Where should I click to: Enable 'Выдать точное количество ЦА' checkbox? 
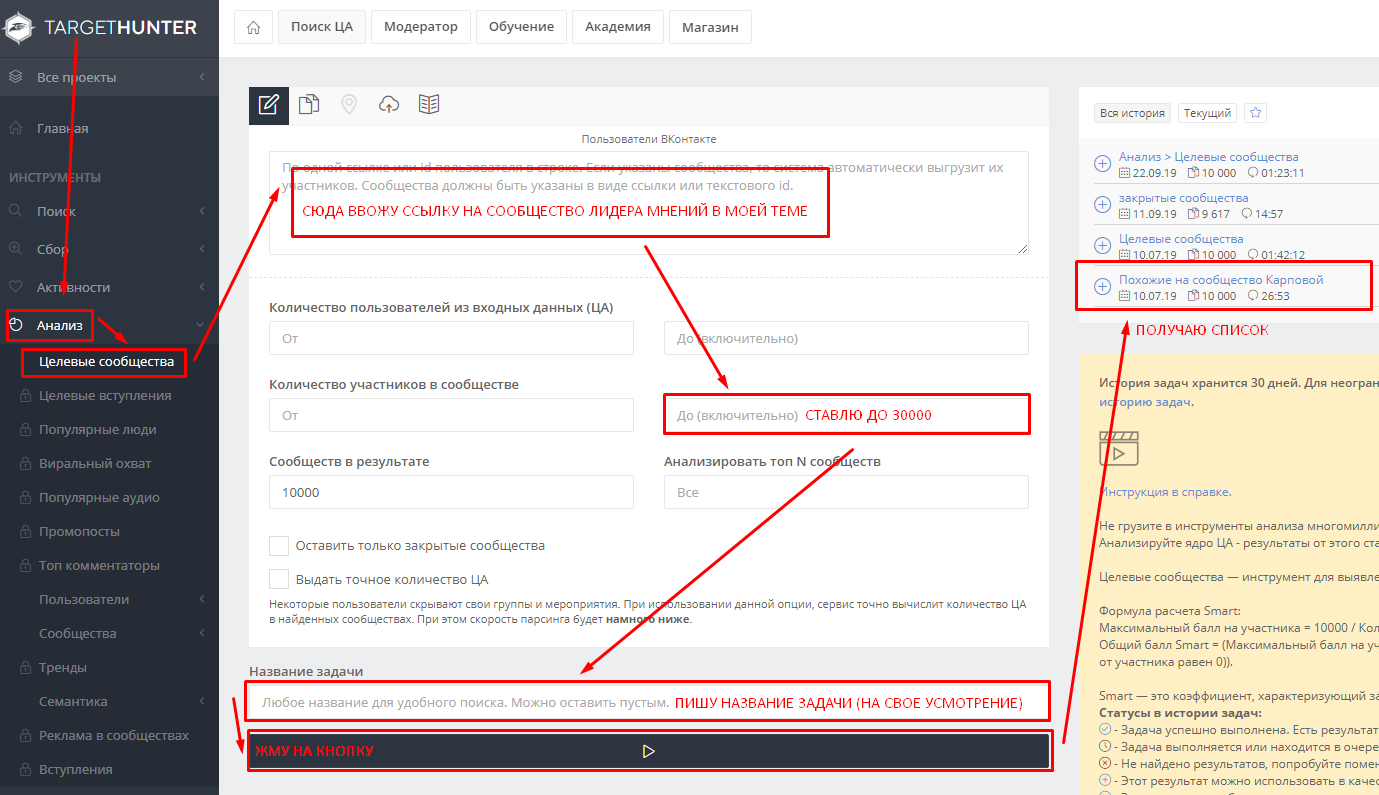[x=279, y=579]
